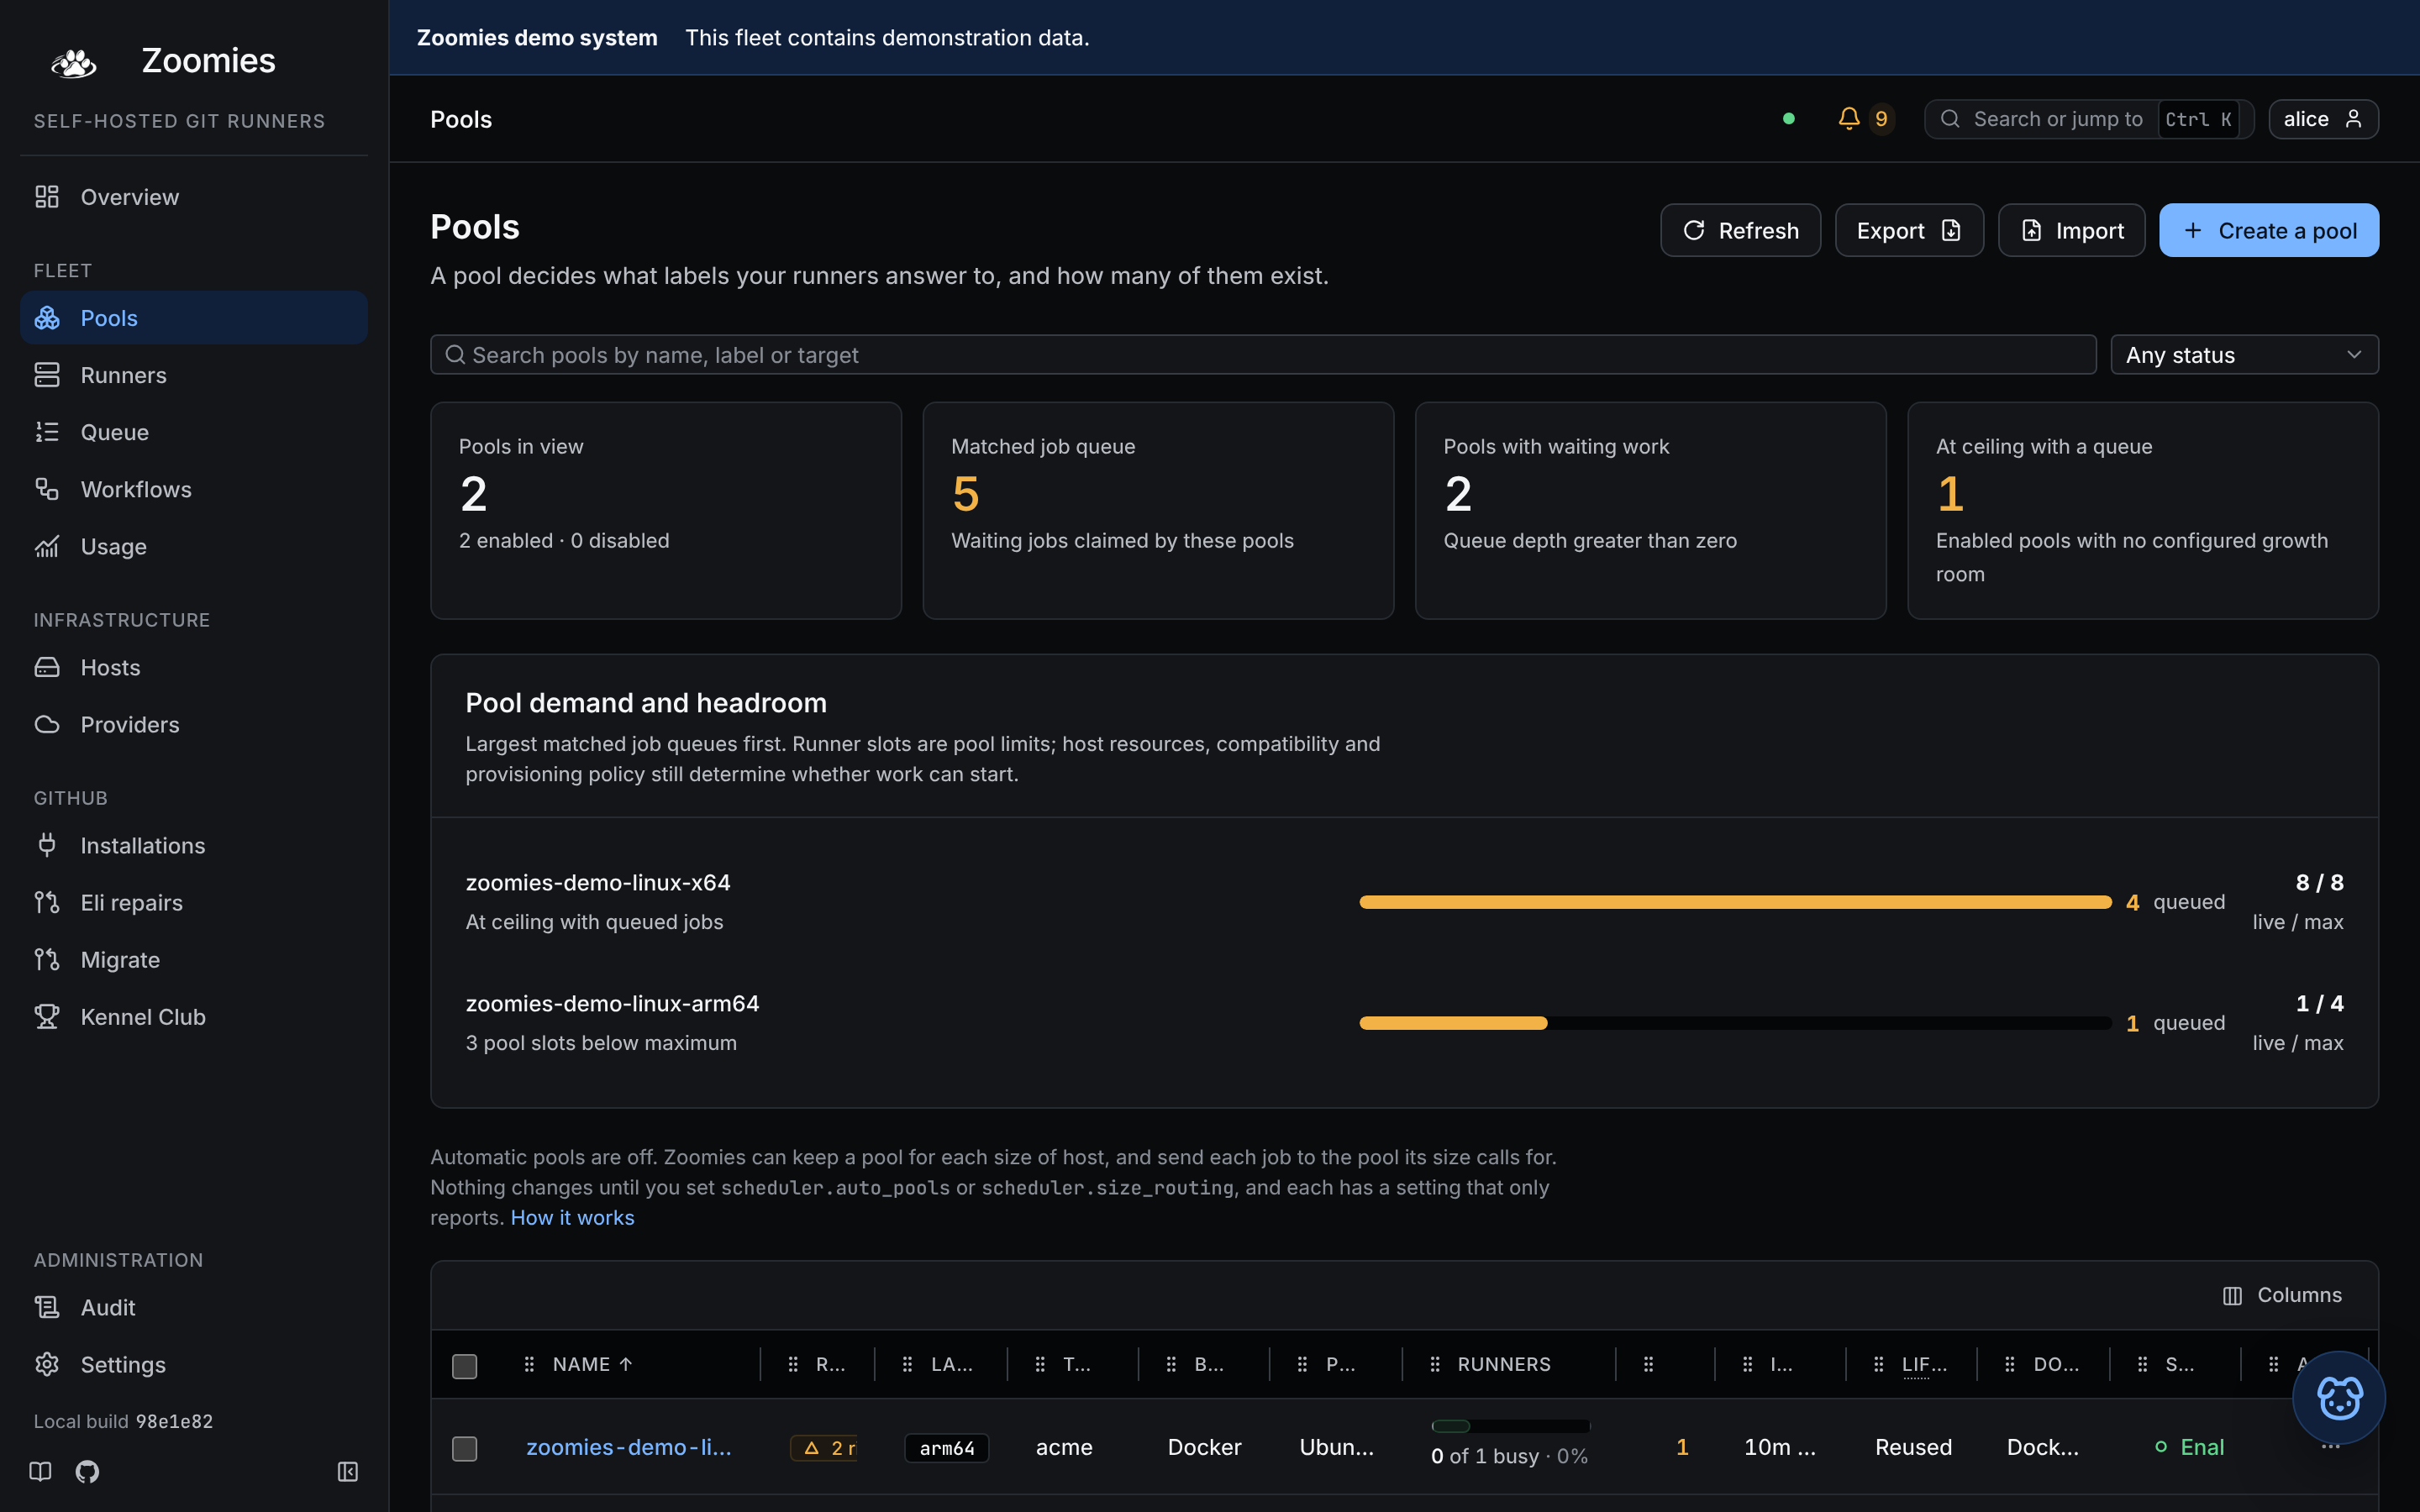
Task: Click the Audit scroll icon
Action: [47, 1307]
